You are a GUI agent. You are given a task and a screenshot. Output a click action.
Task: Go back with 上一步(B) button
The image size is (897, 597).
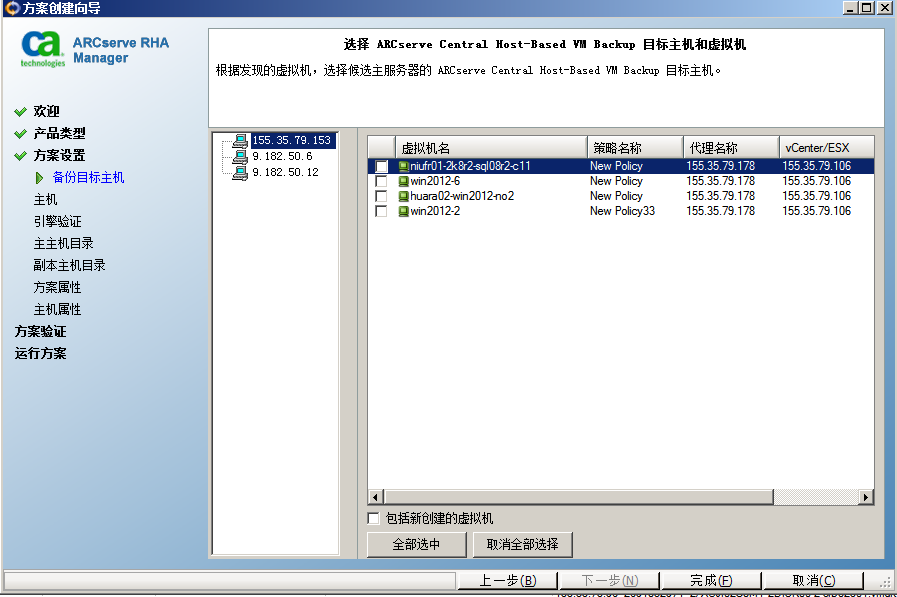[x=507, y=580]
